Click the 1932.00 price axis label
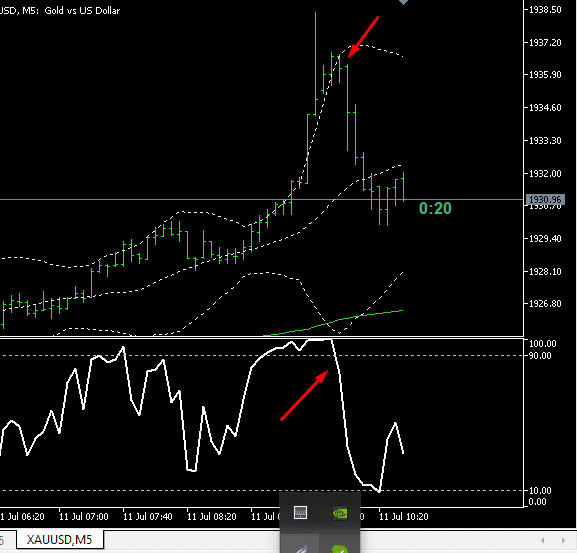Screen dimensions: 577x553 (545, 173)
